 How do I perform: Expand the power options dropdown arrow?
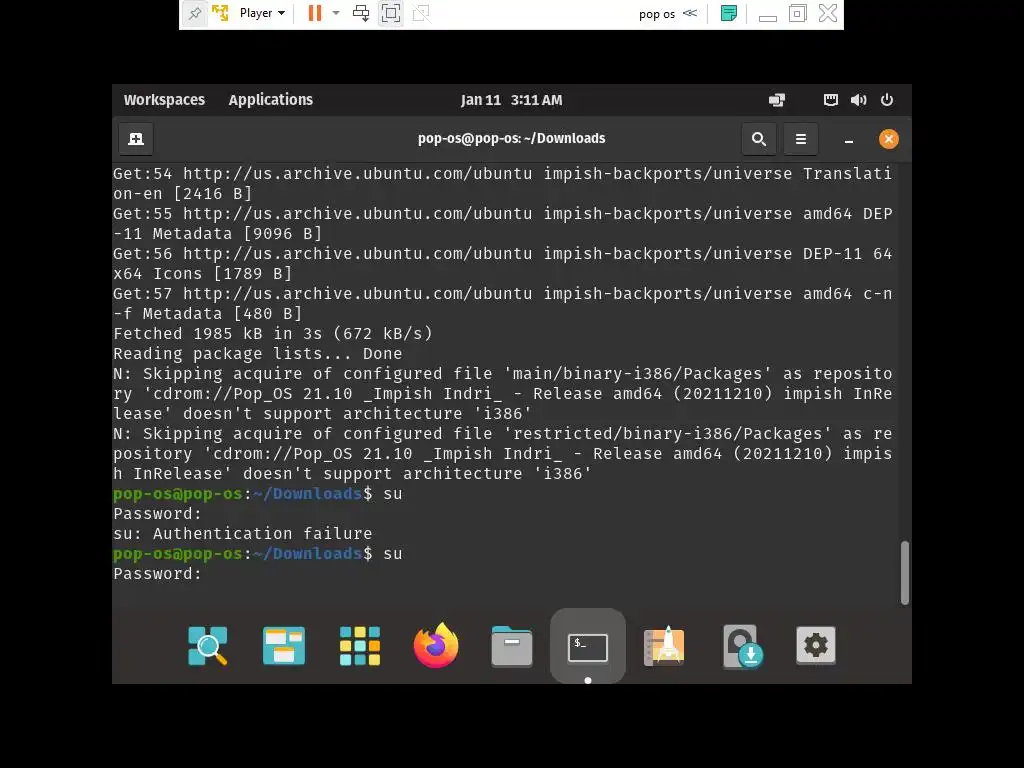click(x=336, y=13)
